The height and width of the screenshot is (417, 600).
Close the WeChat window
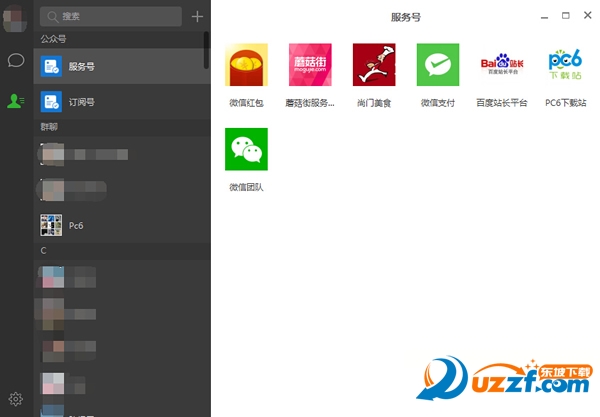588,15
